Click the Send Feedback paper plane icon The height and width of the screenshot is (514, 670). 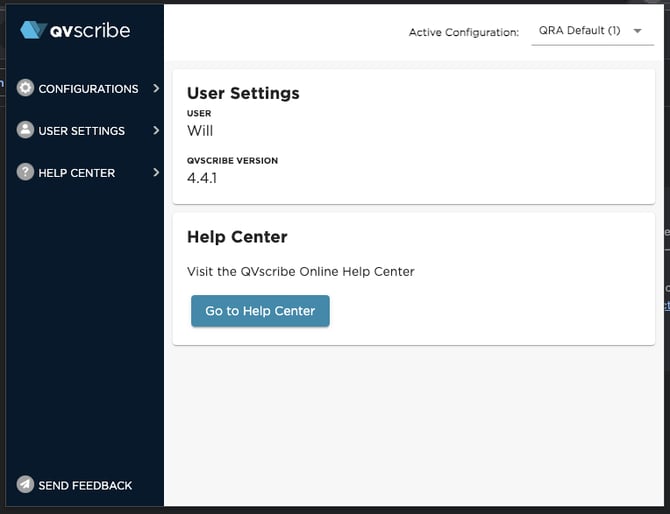point(26,485)
